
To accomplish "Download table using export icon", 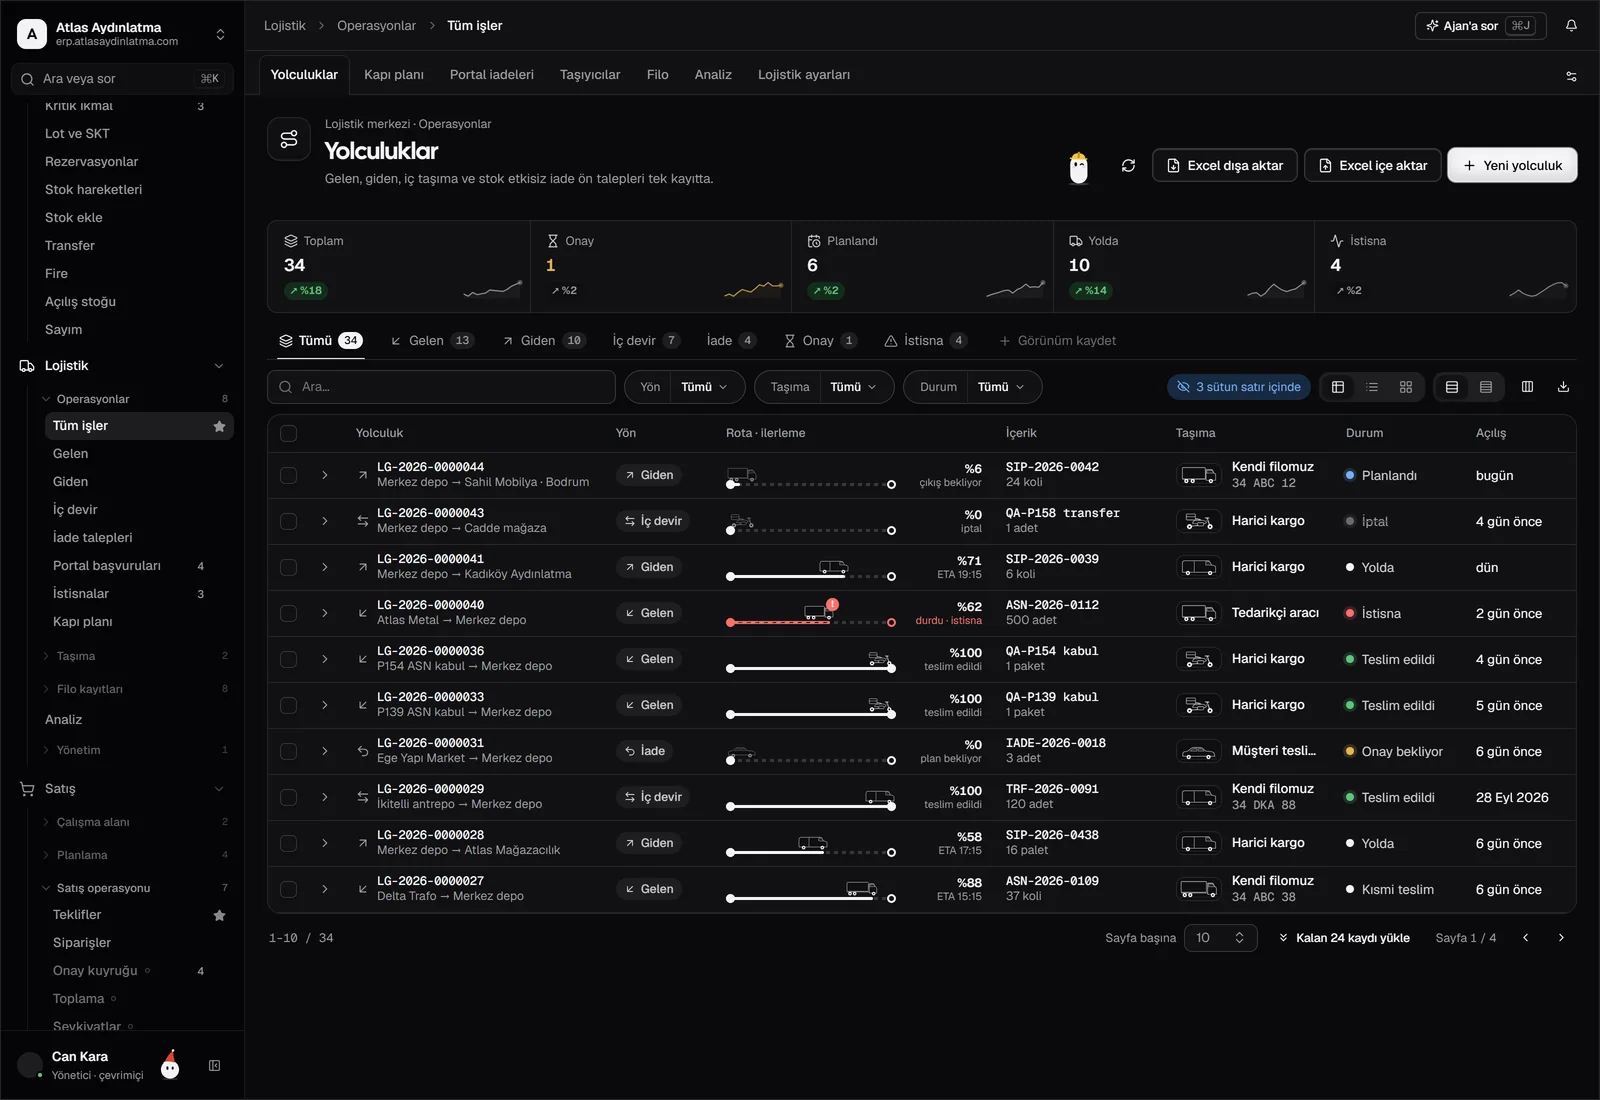I will 1563,387.
